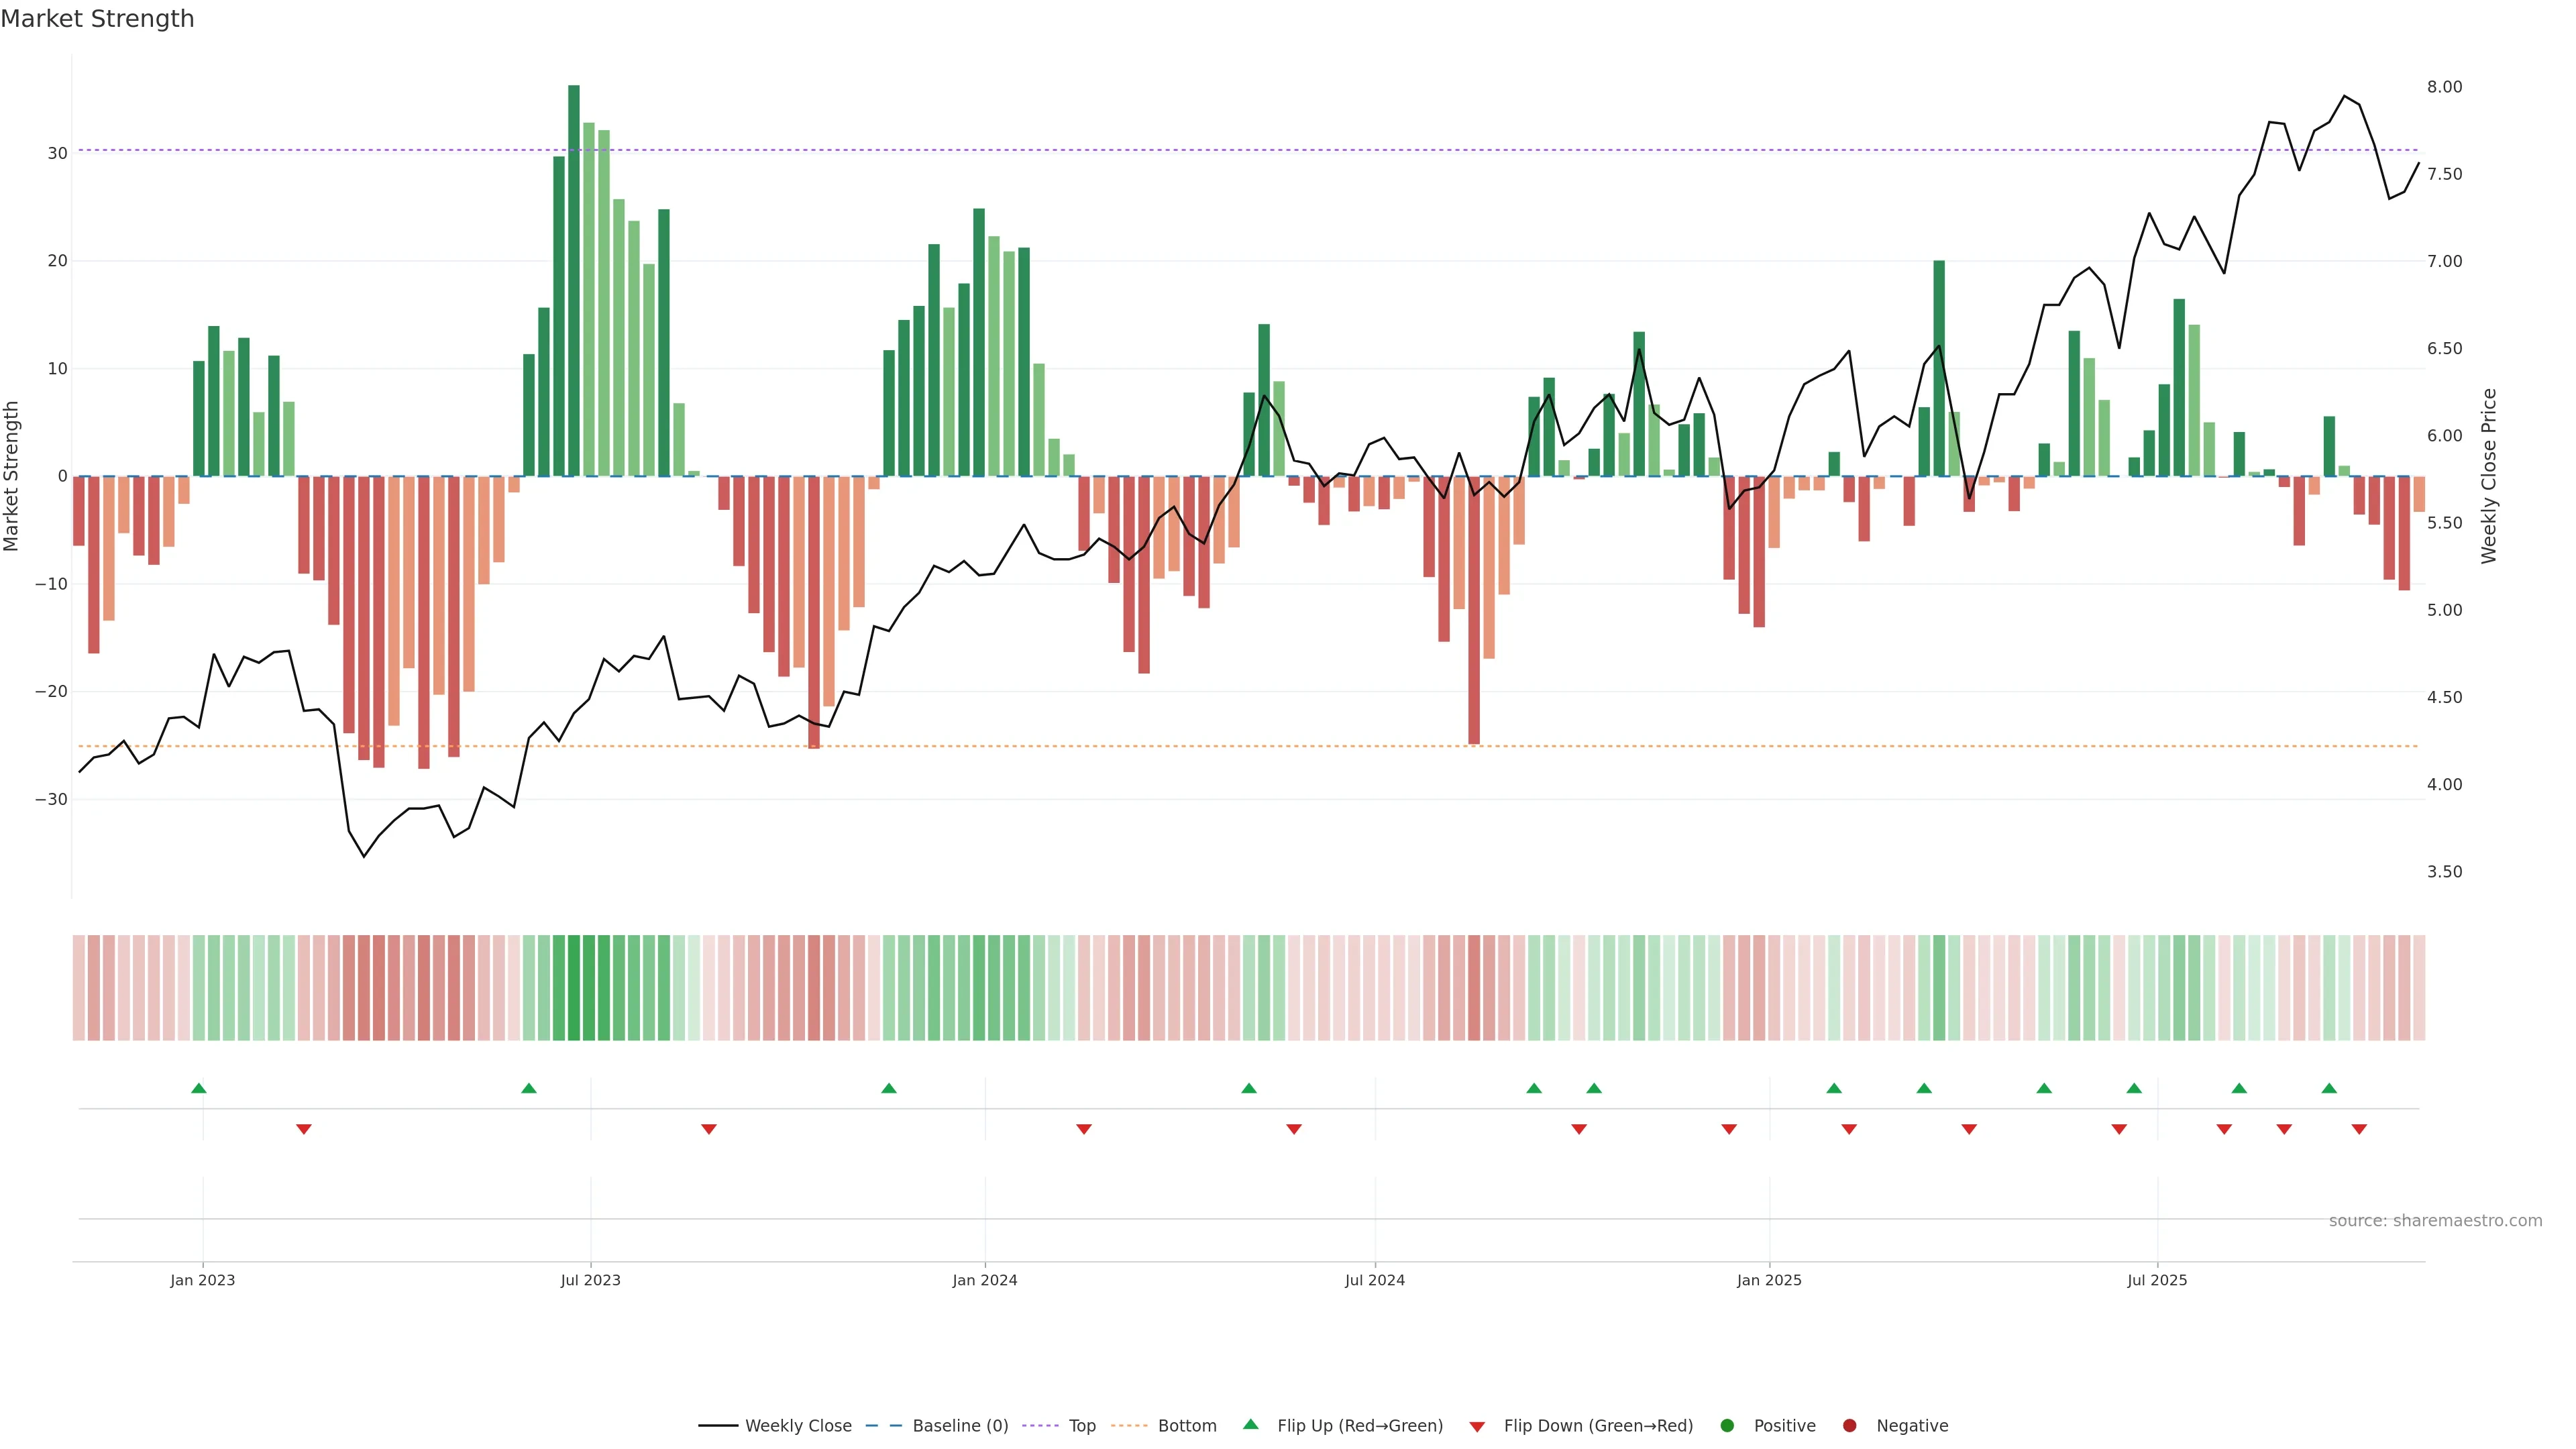Click the darkest green heatmap strip cell
Viewport: 2576px width, 1449px height.
click(x=574, y=988)
